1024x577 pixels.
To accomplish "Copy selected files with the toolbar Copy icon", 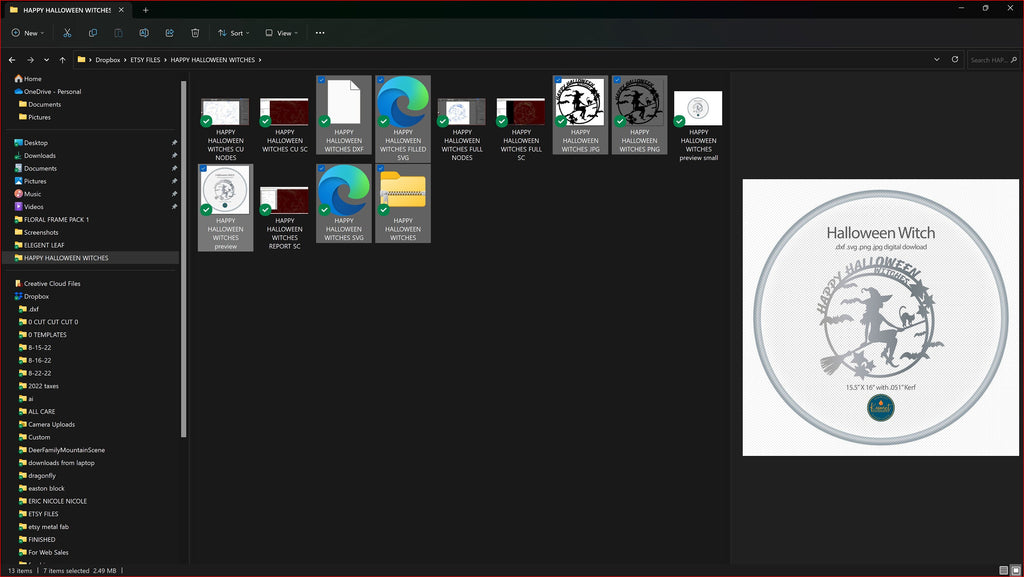I will point(93,33).
